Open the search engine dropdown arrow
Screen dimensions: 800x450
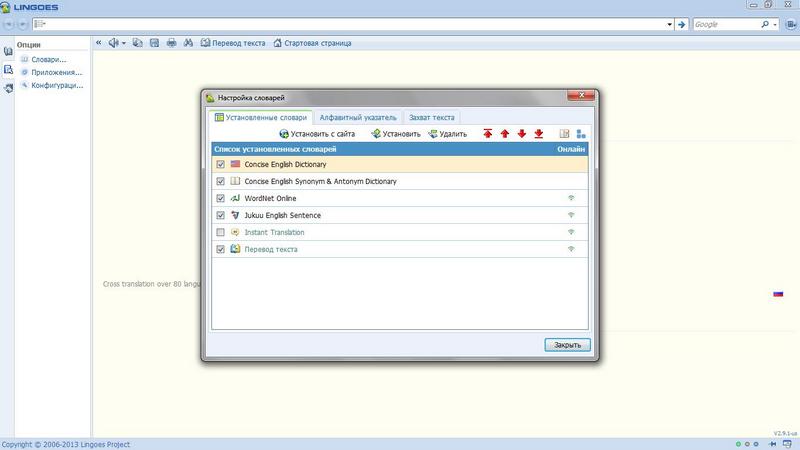(775, 24)
